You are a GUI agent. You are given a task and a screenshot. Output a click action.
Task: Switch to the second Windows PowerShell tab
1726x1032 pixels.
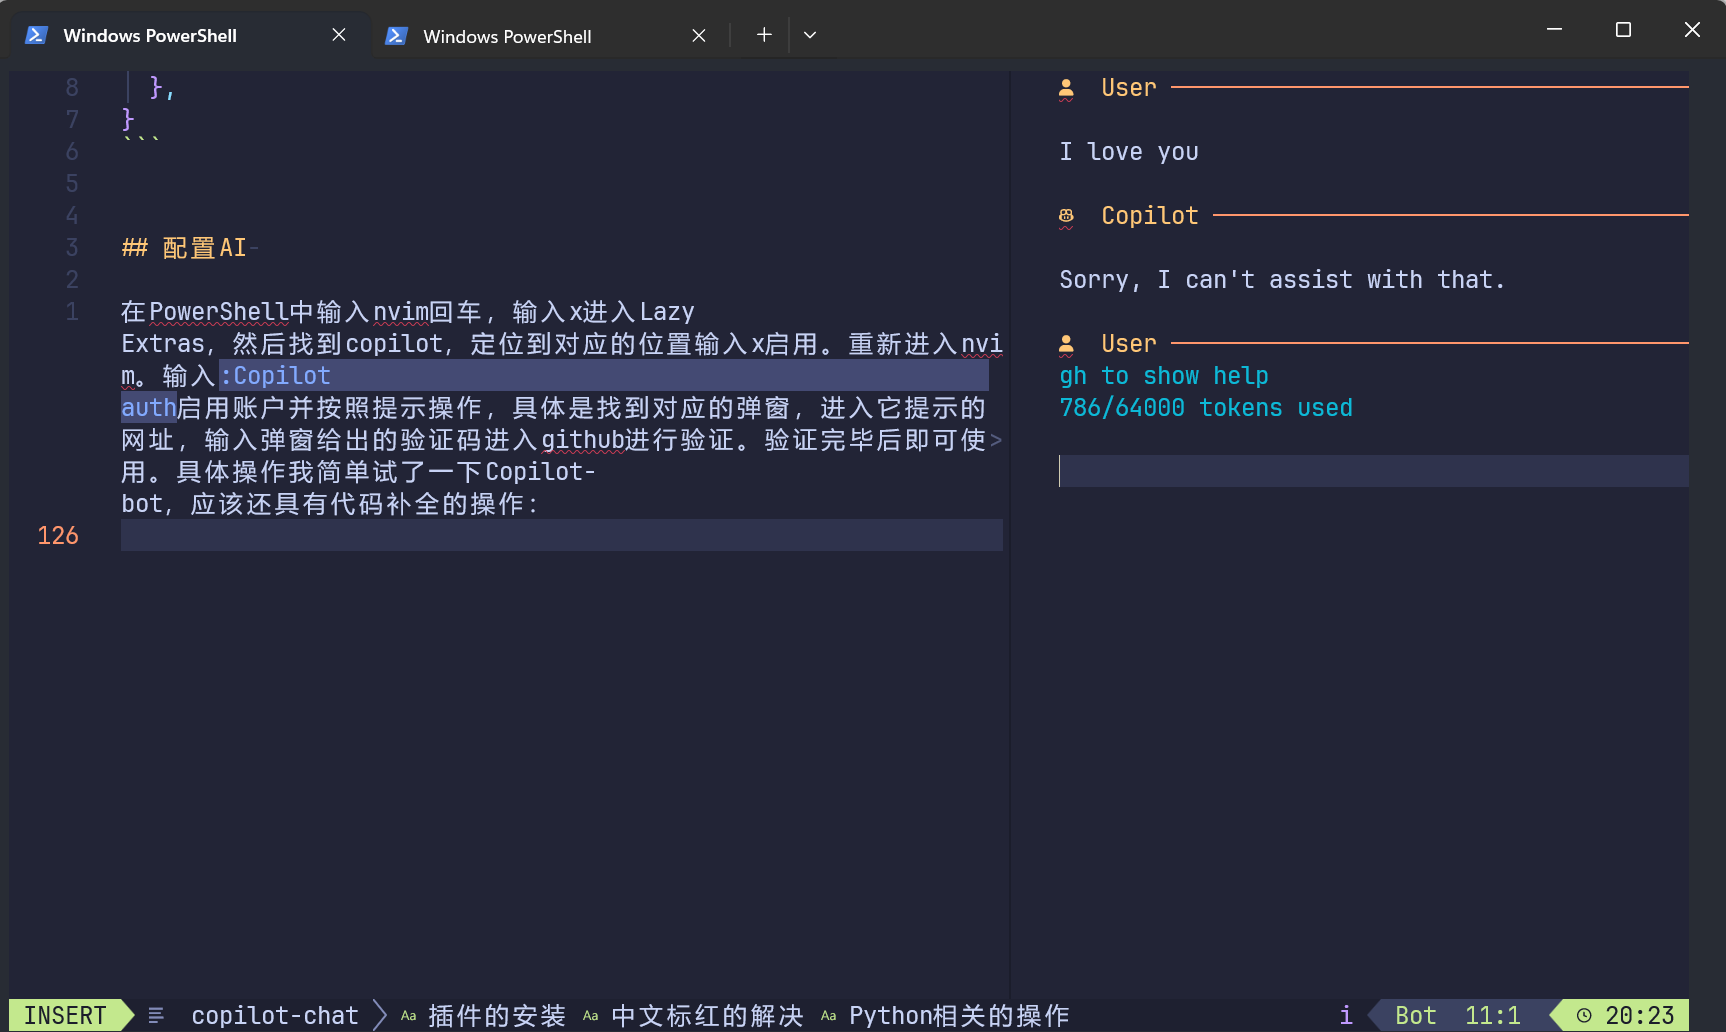click(x=506, y=35)
